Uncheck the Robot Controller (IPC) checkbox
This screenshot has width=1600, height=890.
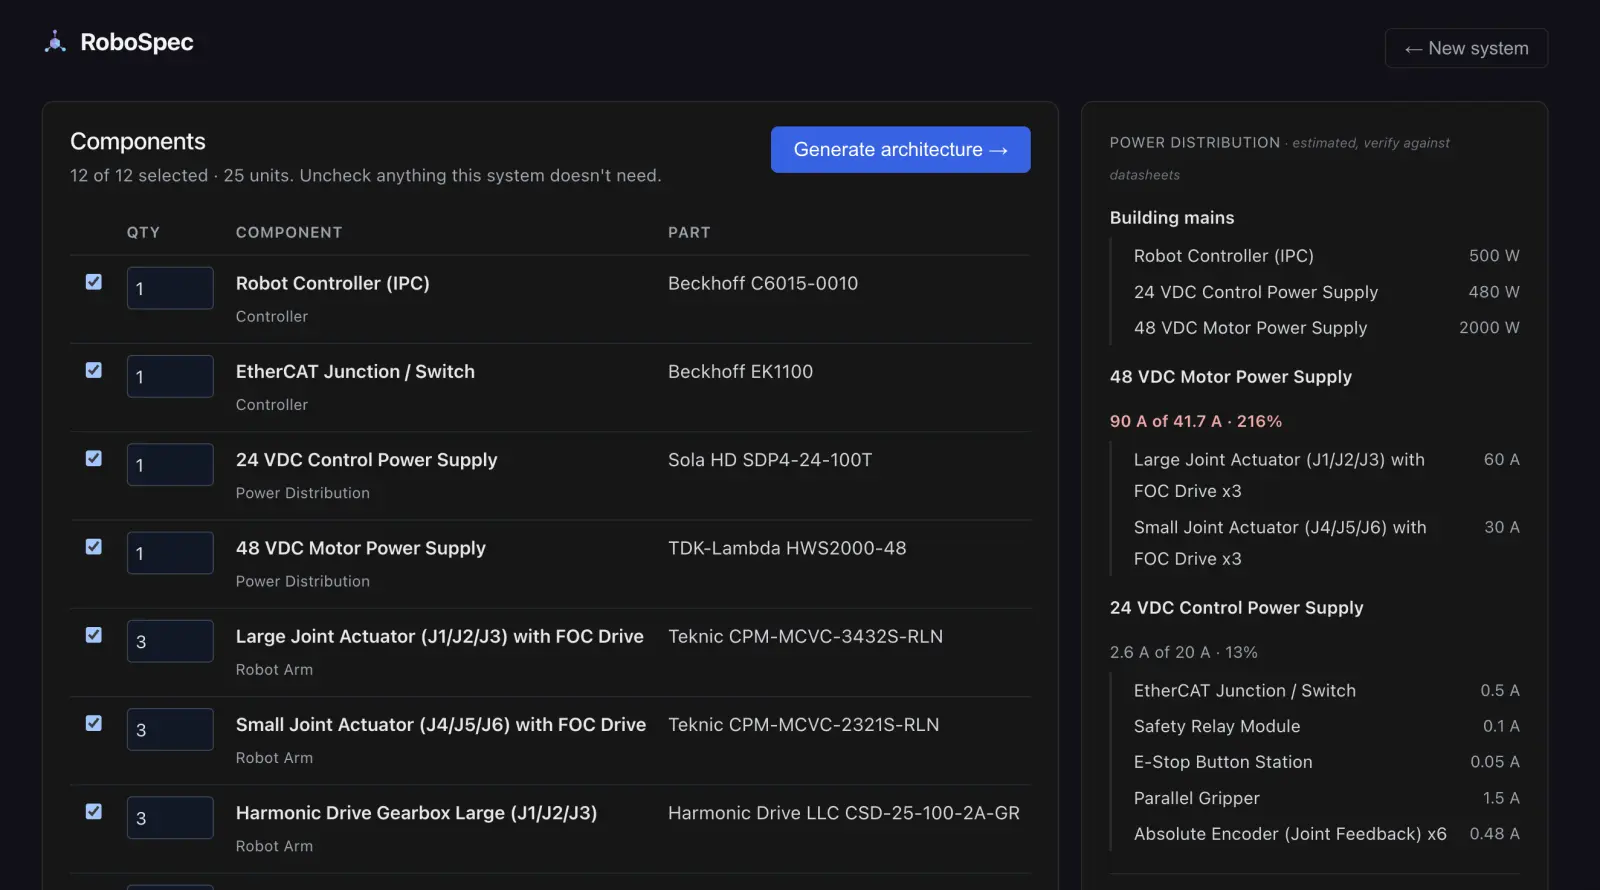coord(94,282)
